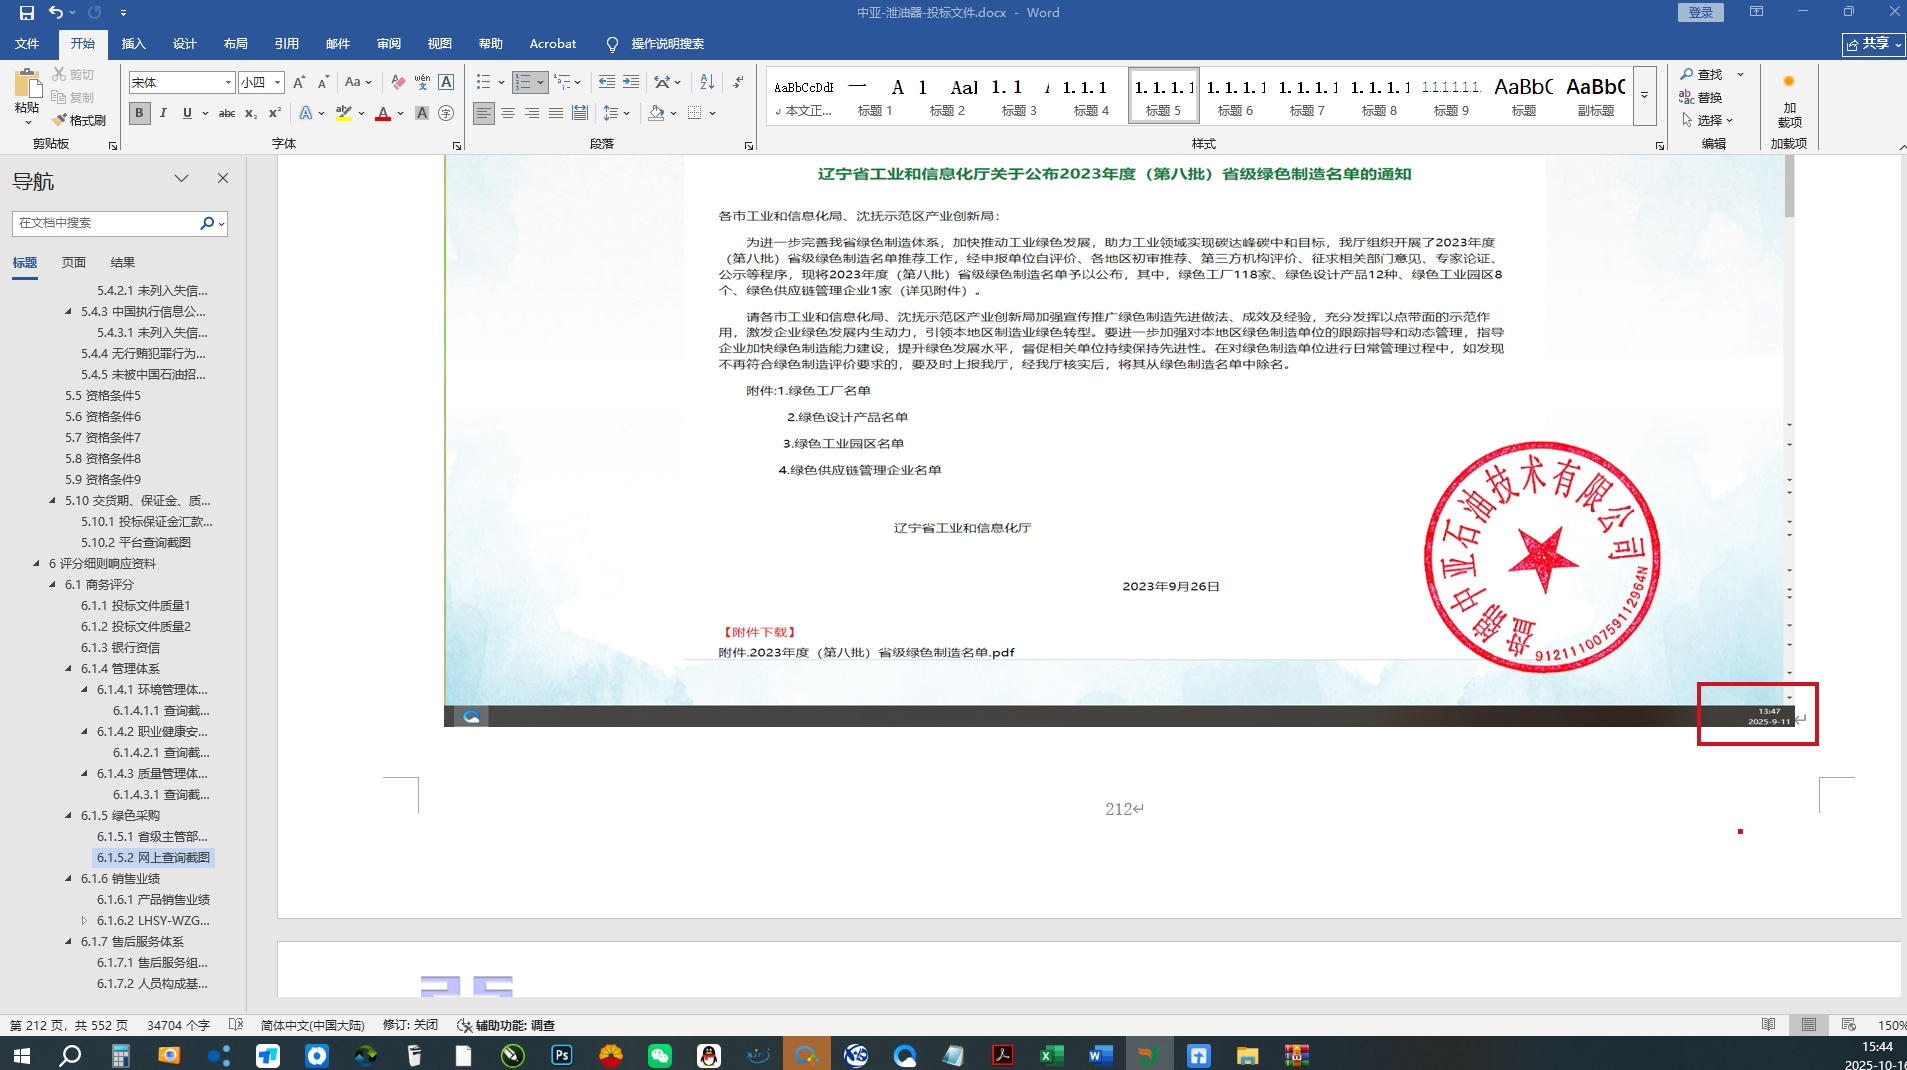This screenshot has width=1907, height=1070.
Task: Toggle superscript formatting
Action: (x=275, y=113)
